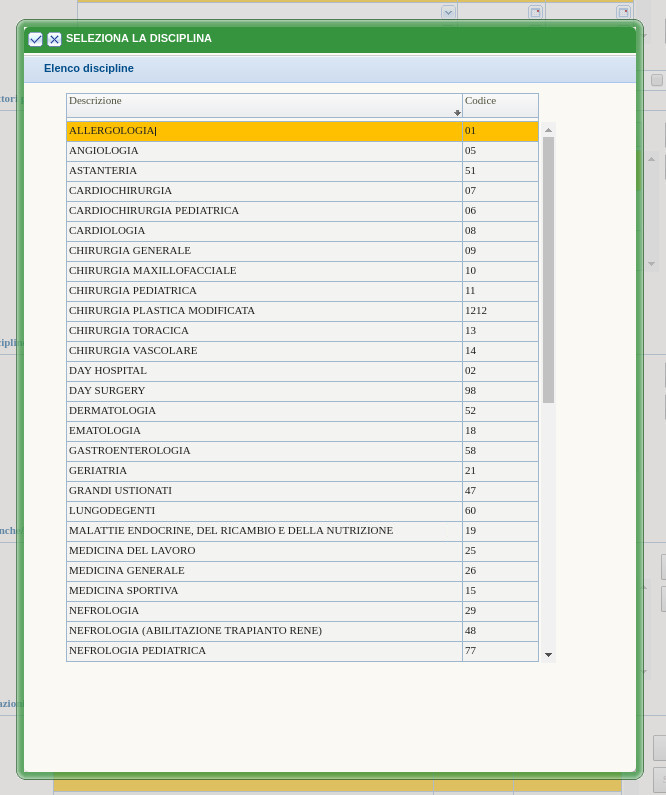Click the sort arrow in Descrizione column
Screen dimensions: 666x795
457,113
